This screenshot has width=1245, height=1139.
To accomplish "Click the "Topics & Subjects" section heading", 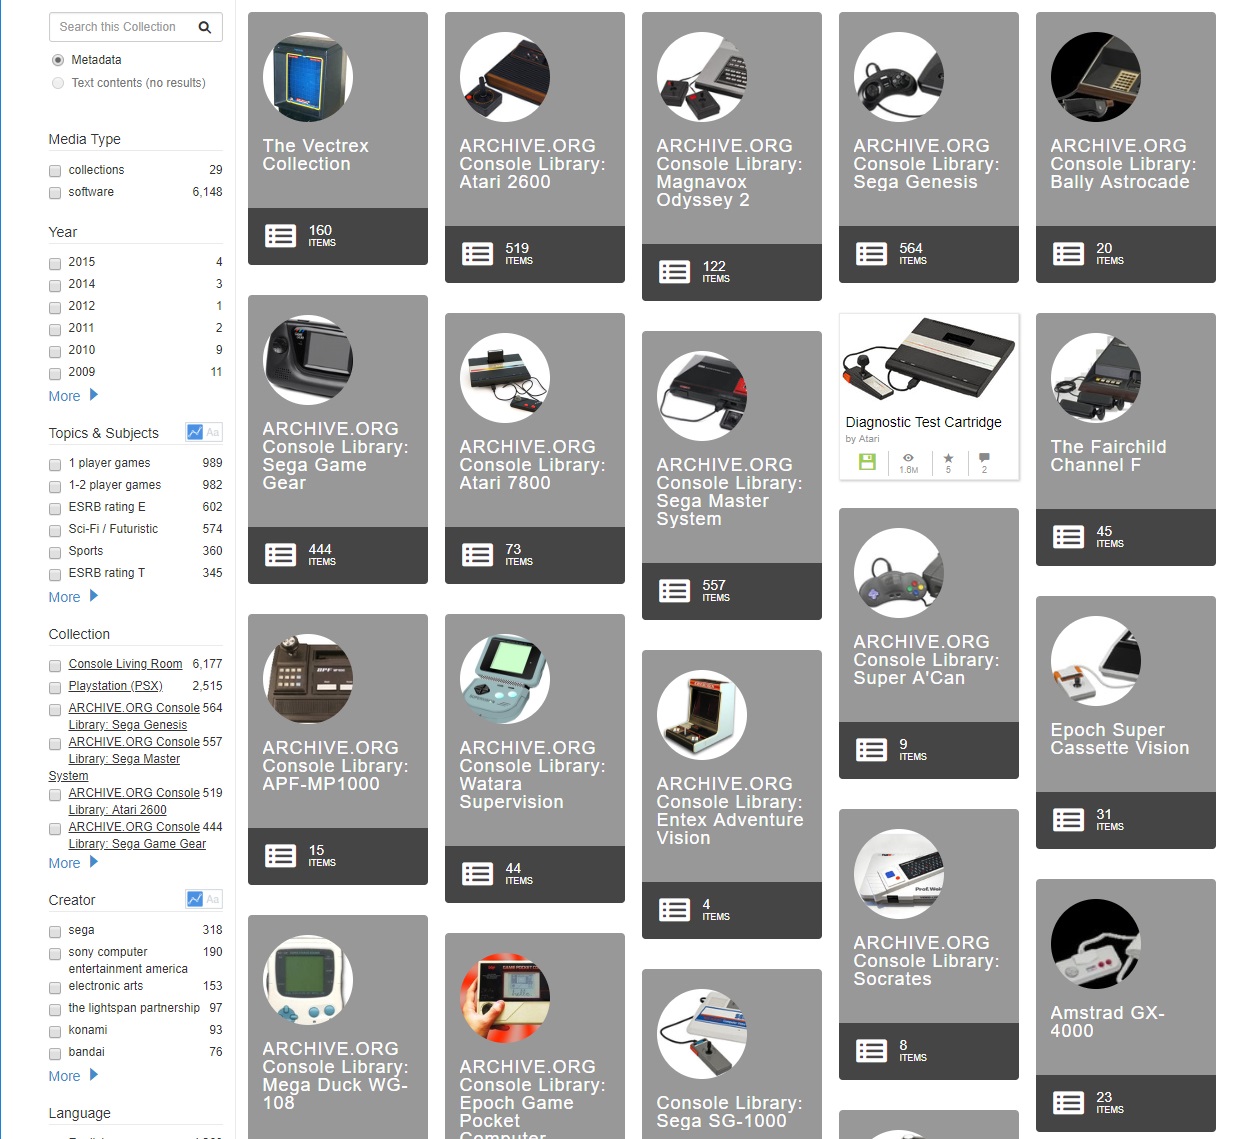I will point(103,433).
